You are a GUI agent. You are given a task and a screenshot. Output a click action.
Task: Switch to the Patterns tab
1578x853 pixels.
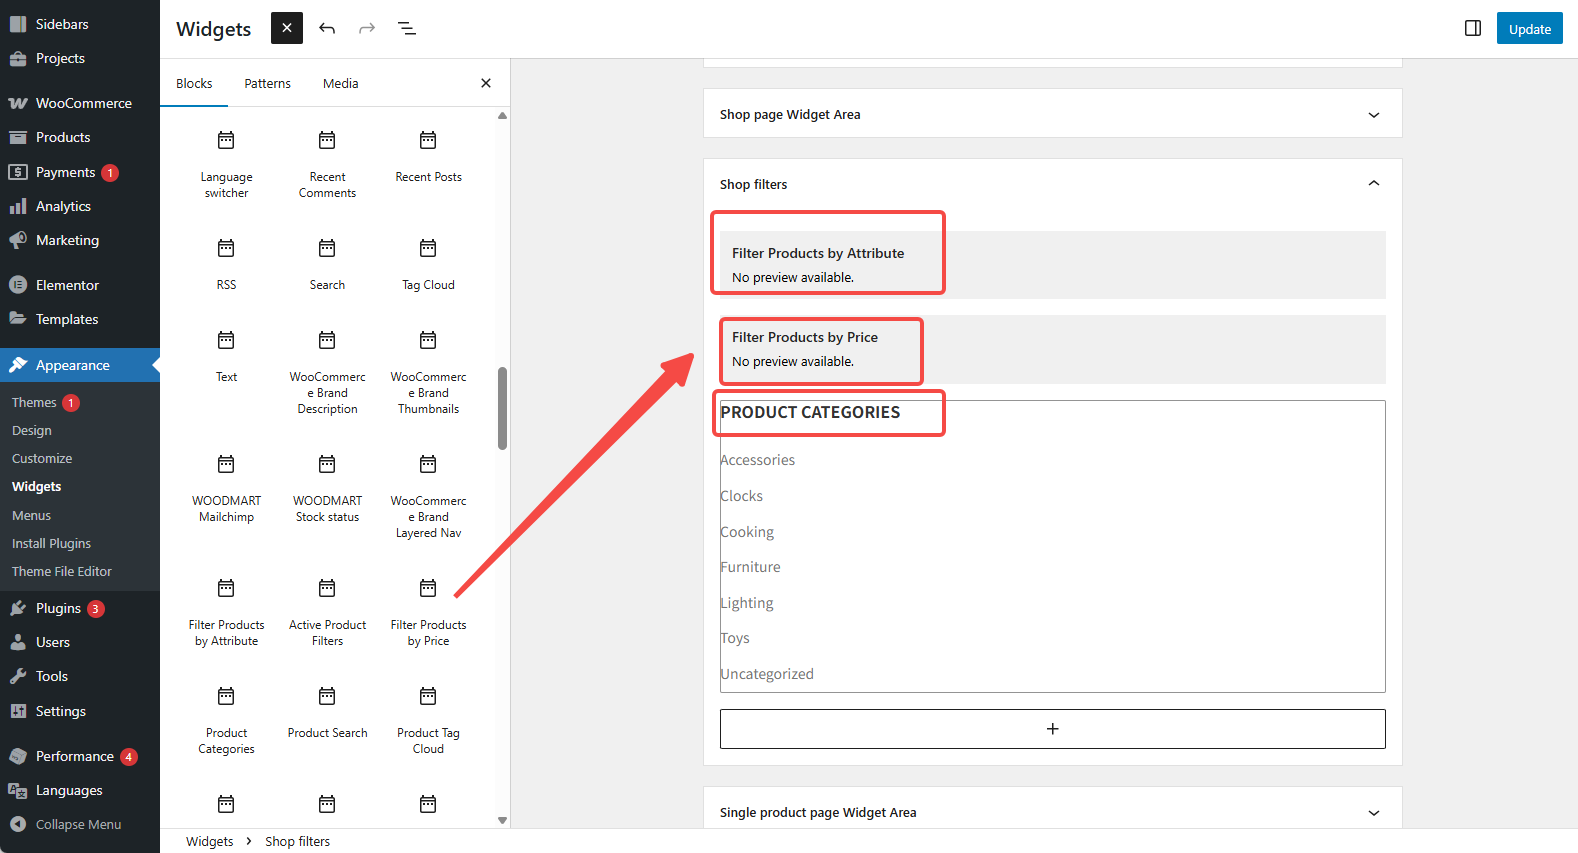coord(267,83)
